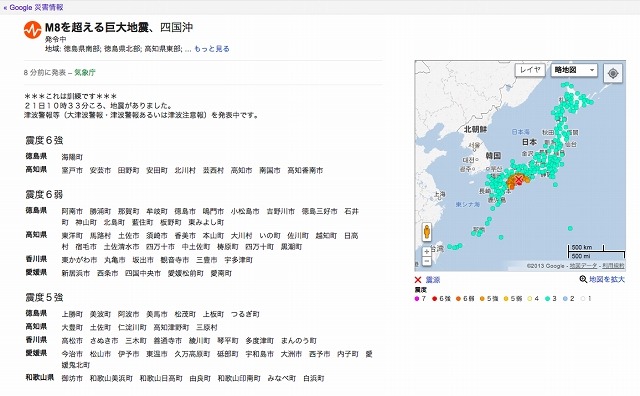
Task: Click 海陽町 under 震度6強
Action: (72, 157)
